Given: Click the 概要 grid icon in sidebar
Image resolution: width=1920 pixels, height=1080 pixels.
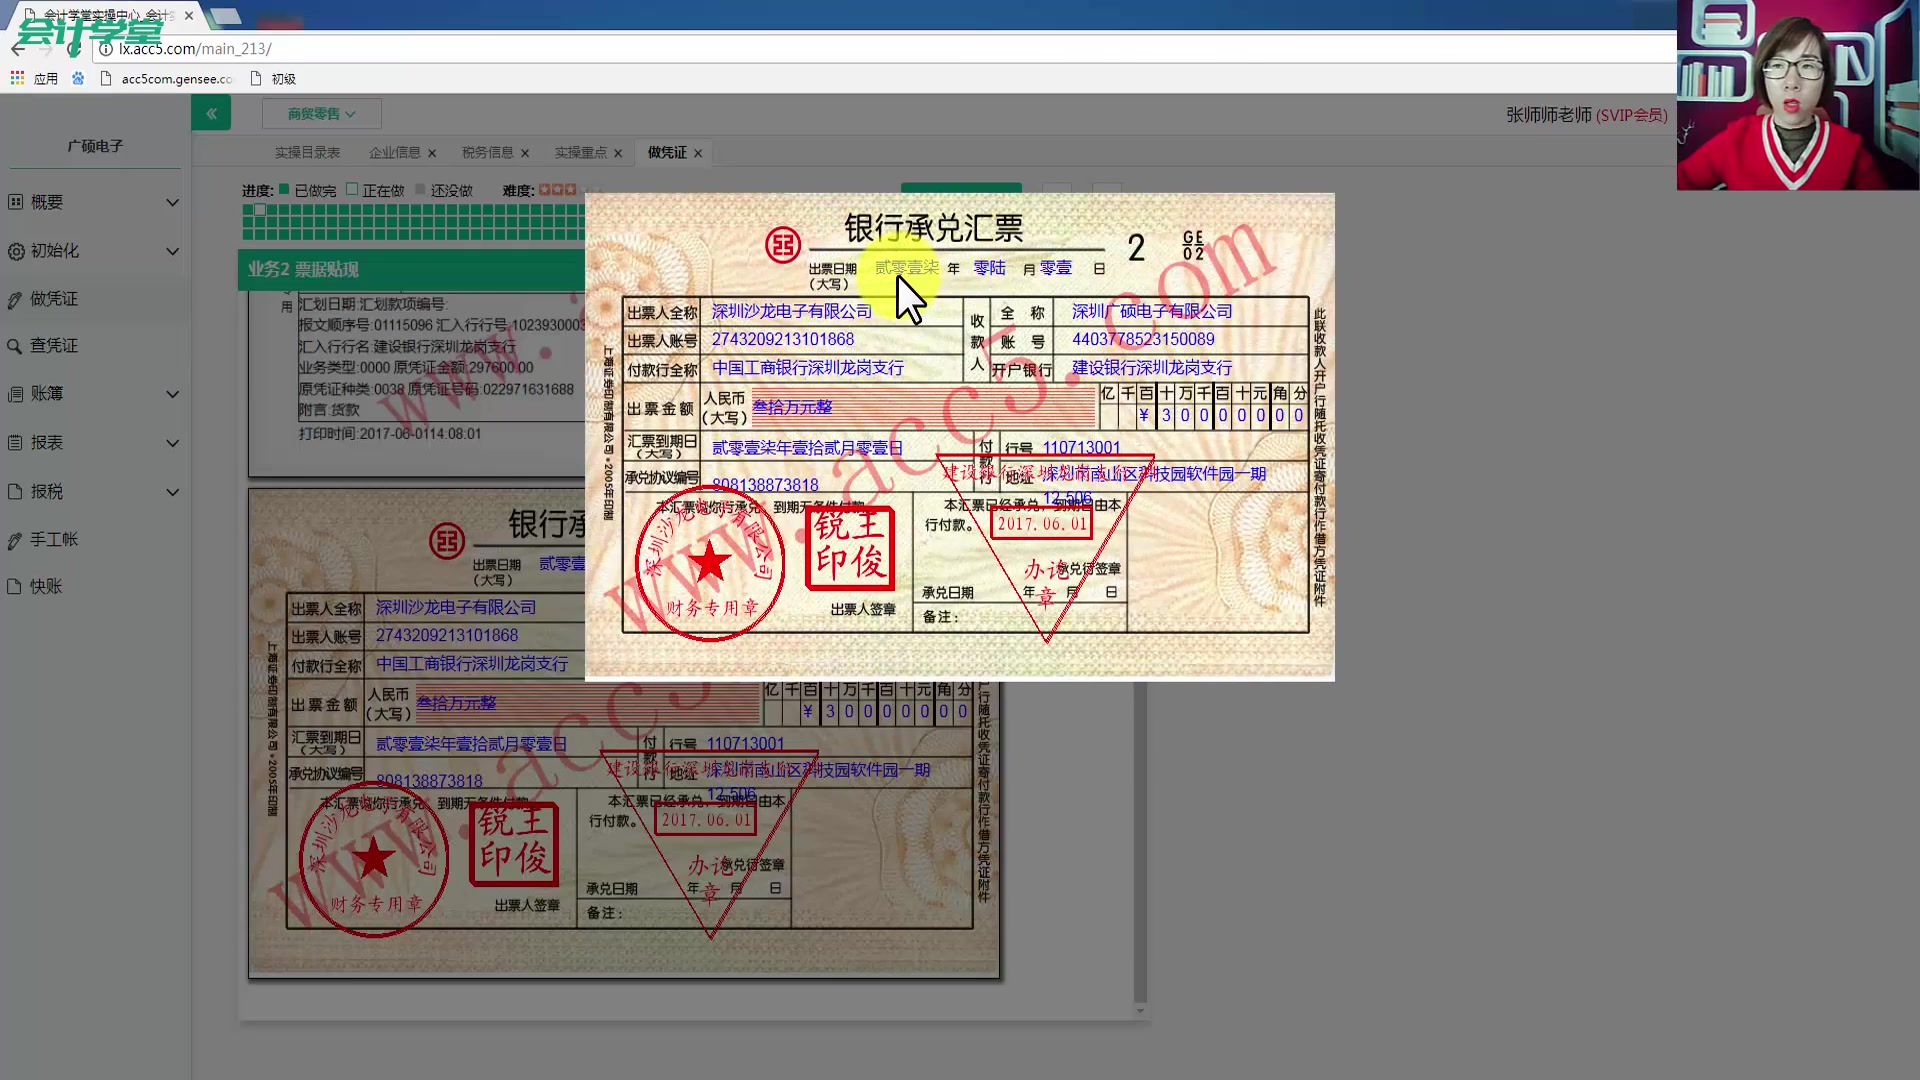Looking at the screenshot, I should [x=15, y=202].
